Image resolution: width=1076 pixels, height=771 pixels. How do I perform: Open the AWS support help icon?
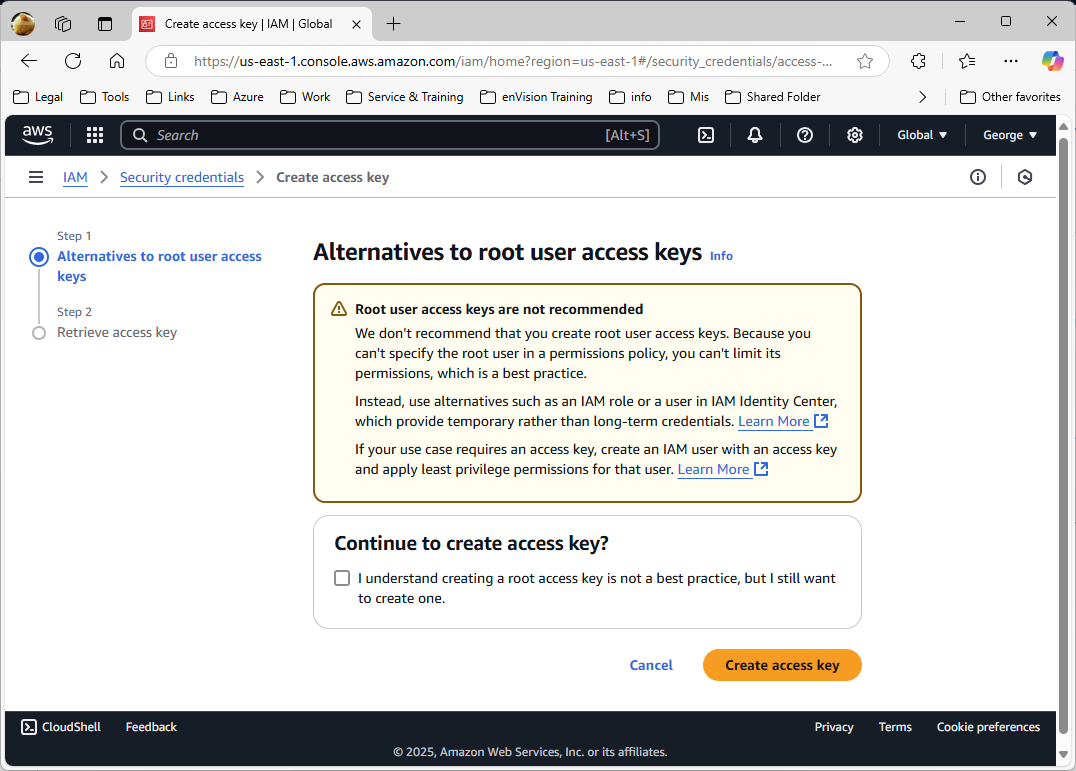[805, 135]
